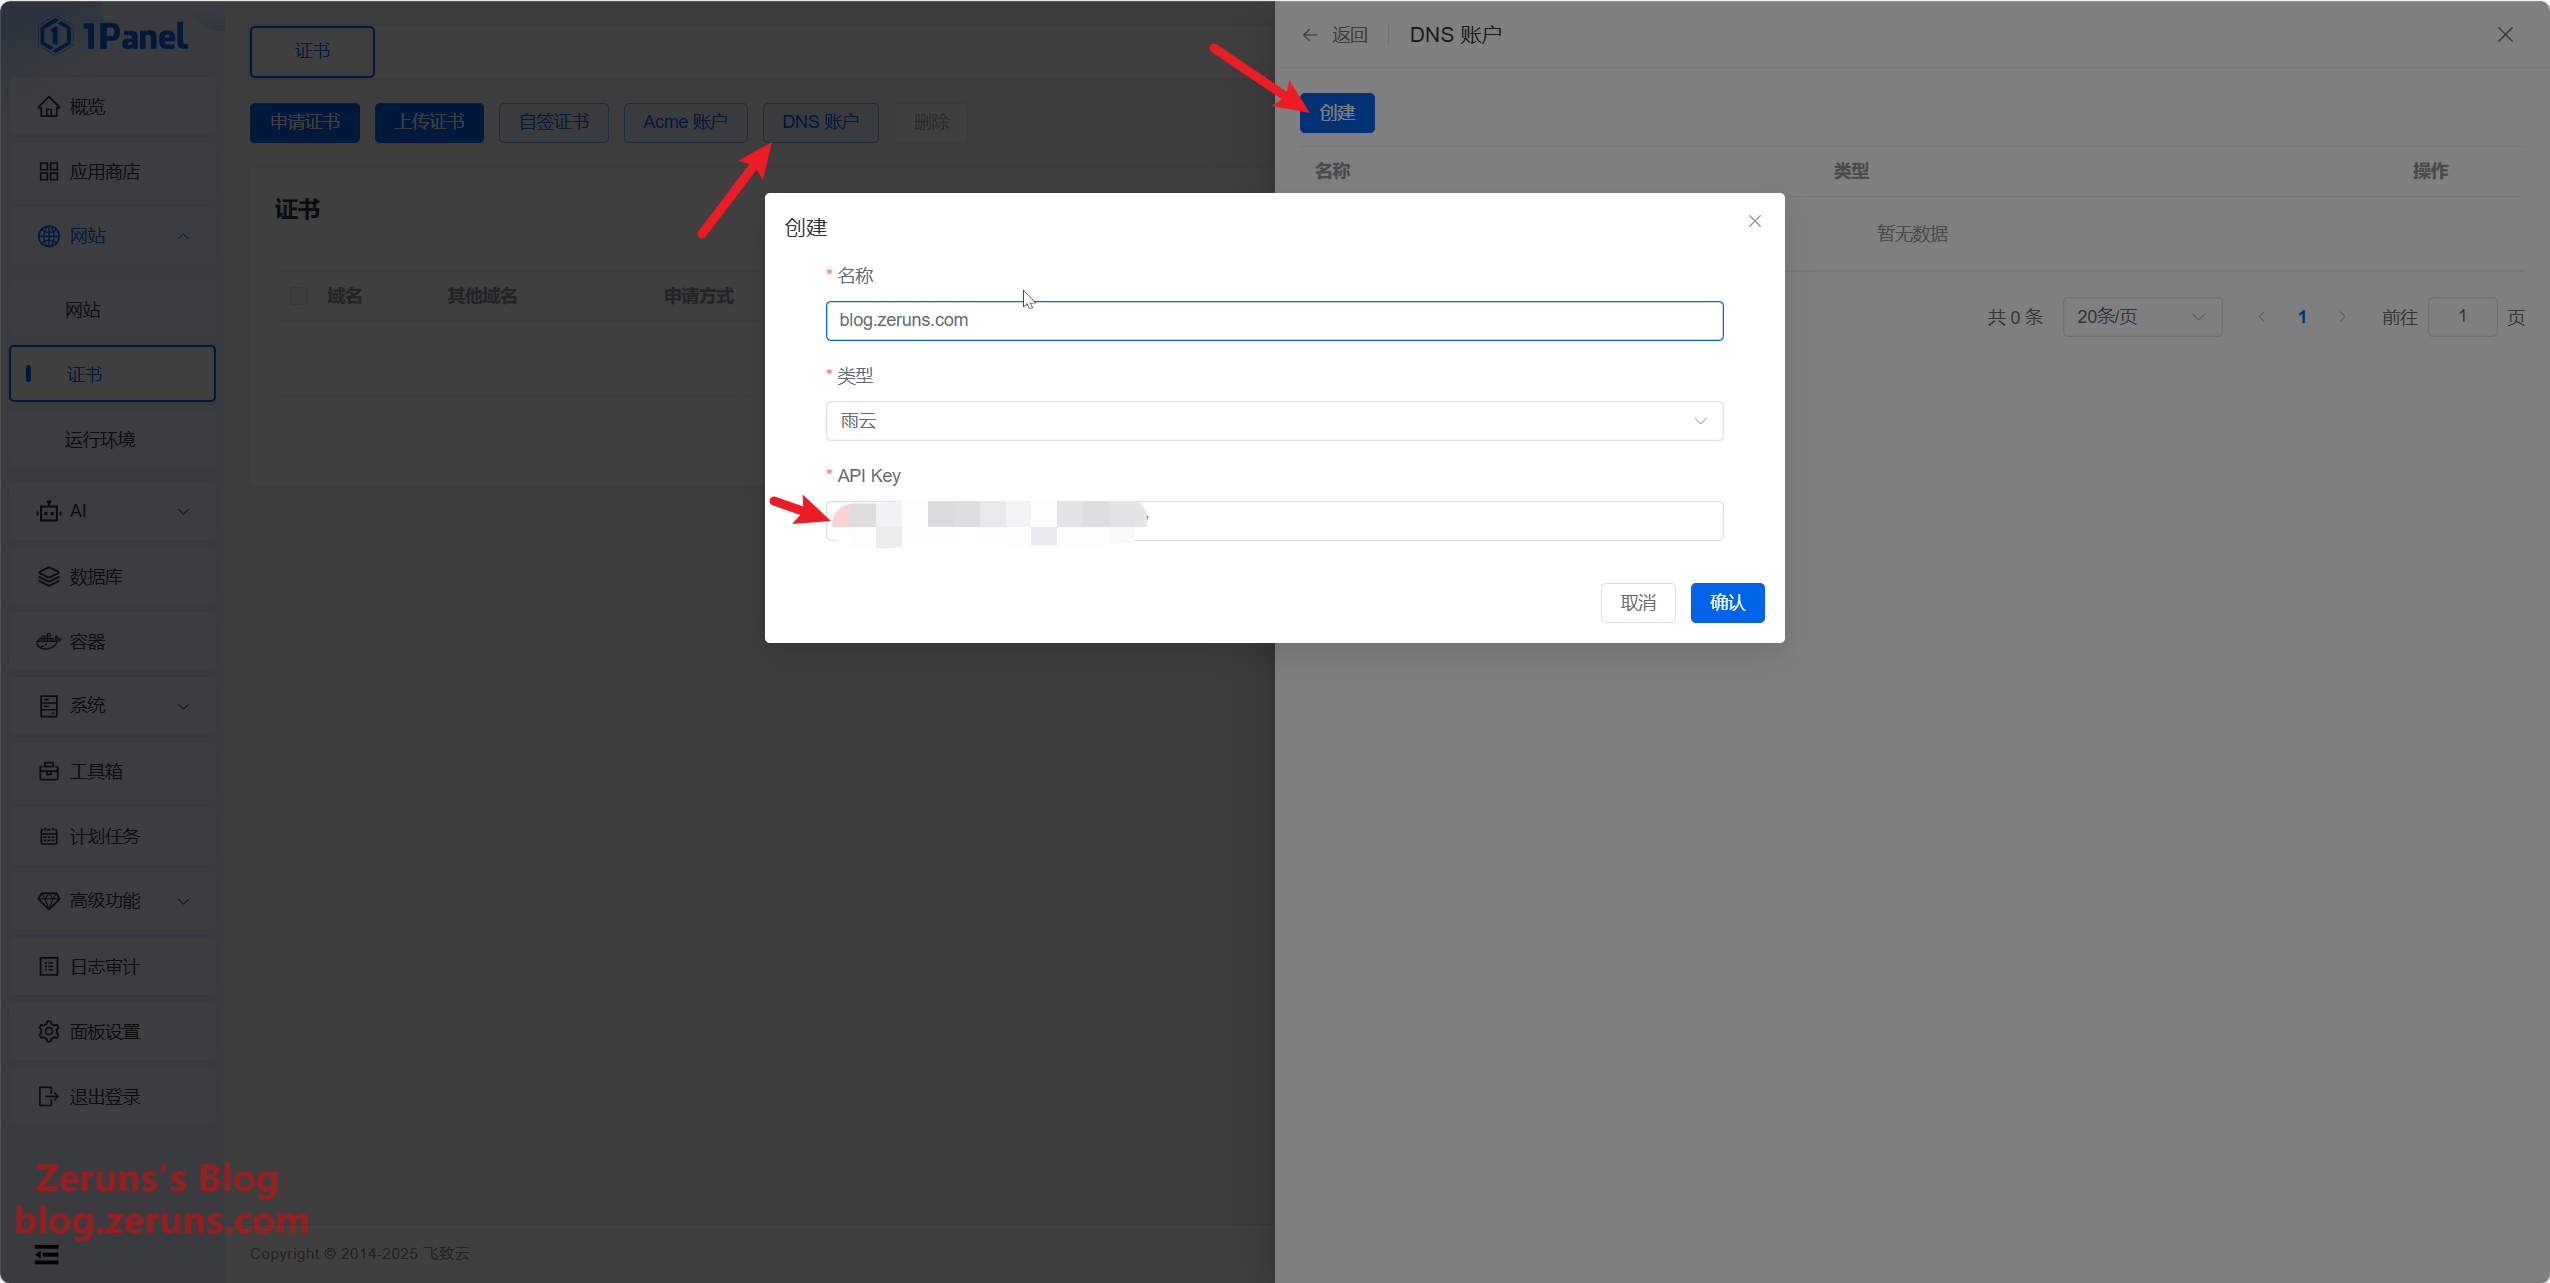This screenshot has height=1283, width=2550.
Task: Select the 运行环境 sidebar menu item
Action: point(100,440)
